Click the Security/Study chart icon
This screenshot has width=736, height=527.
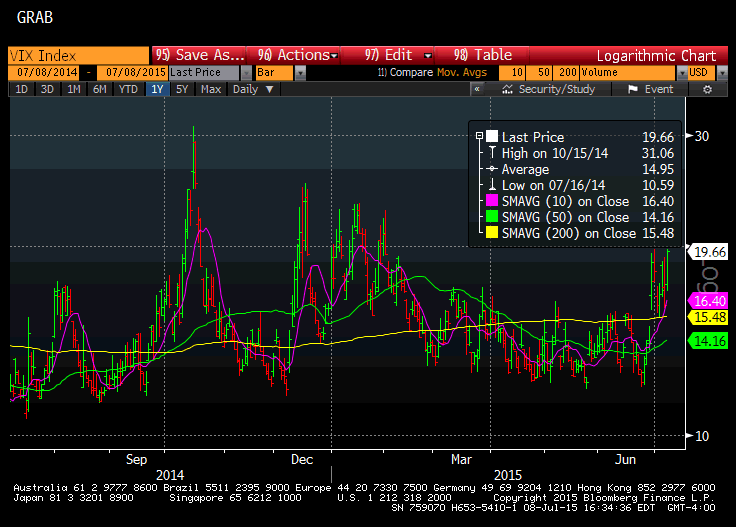coord(507,89)
